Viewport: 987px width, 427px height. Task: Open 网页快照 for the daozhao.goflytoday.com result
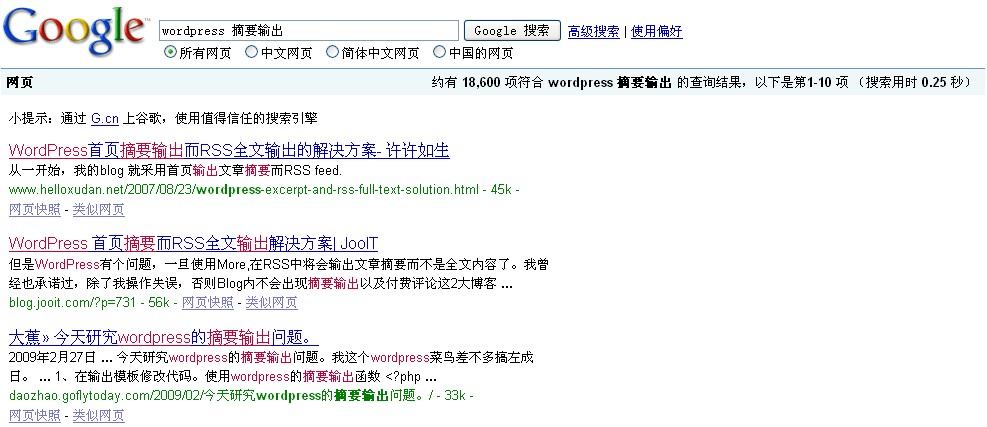[35, 415]
